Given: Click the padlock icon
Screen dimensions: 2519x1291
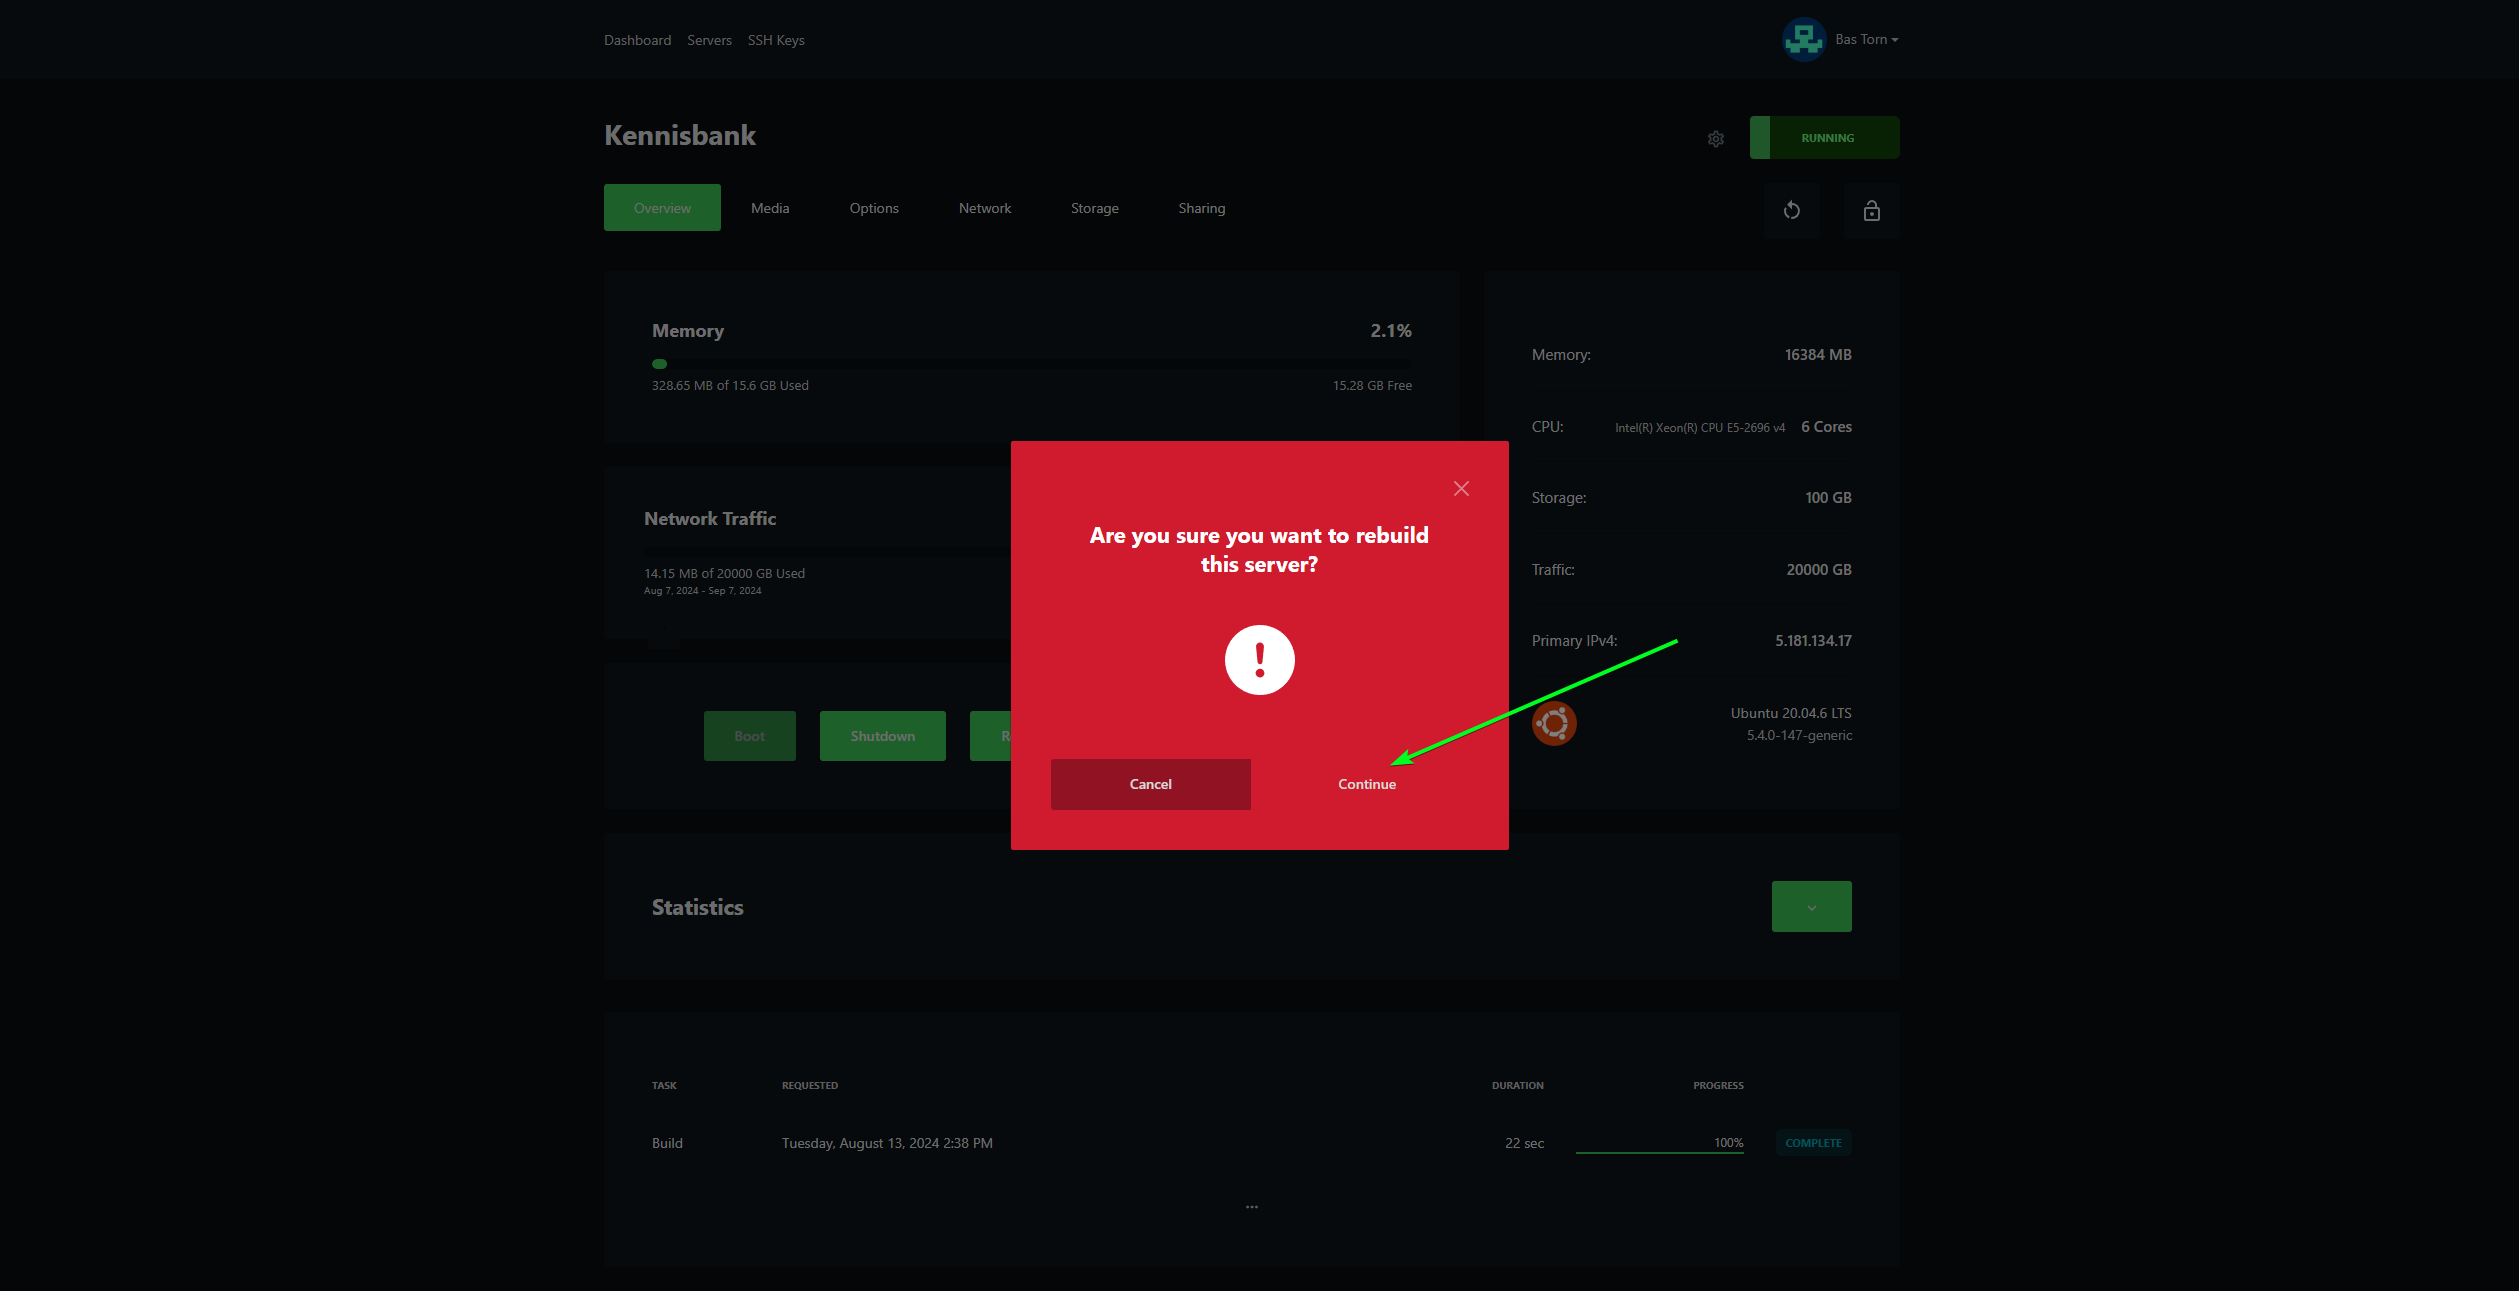Looking at the screenshot, I should point(1871,210).
